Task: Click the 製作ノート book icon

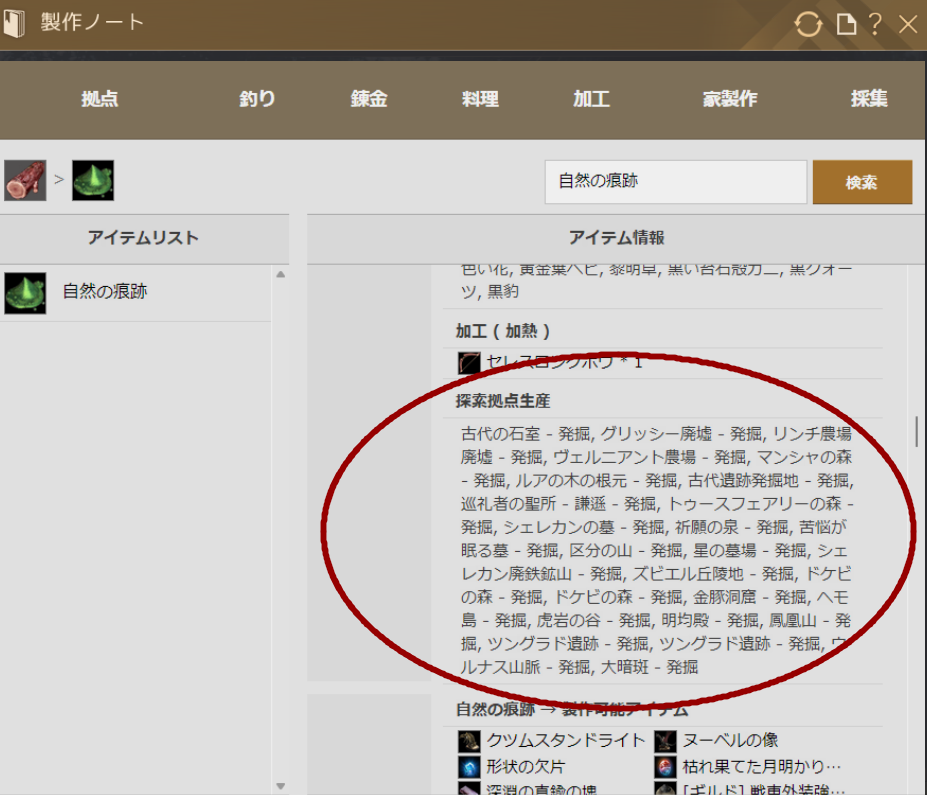Action: coord(14,23)
